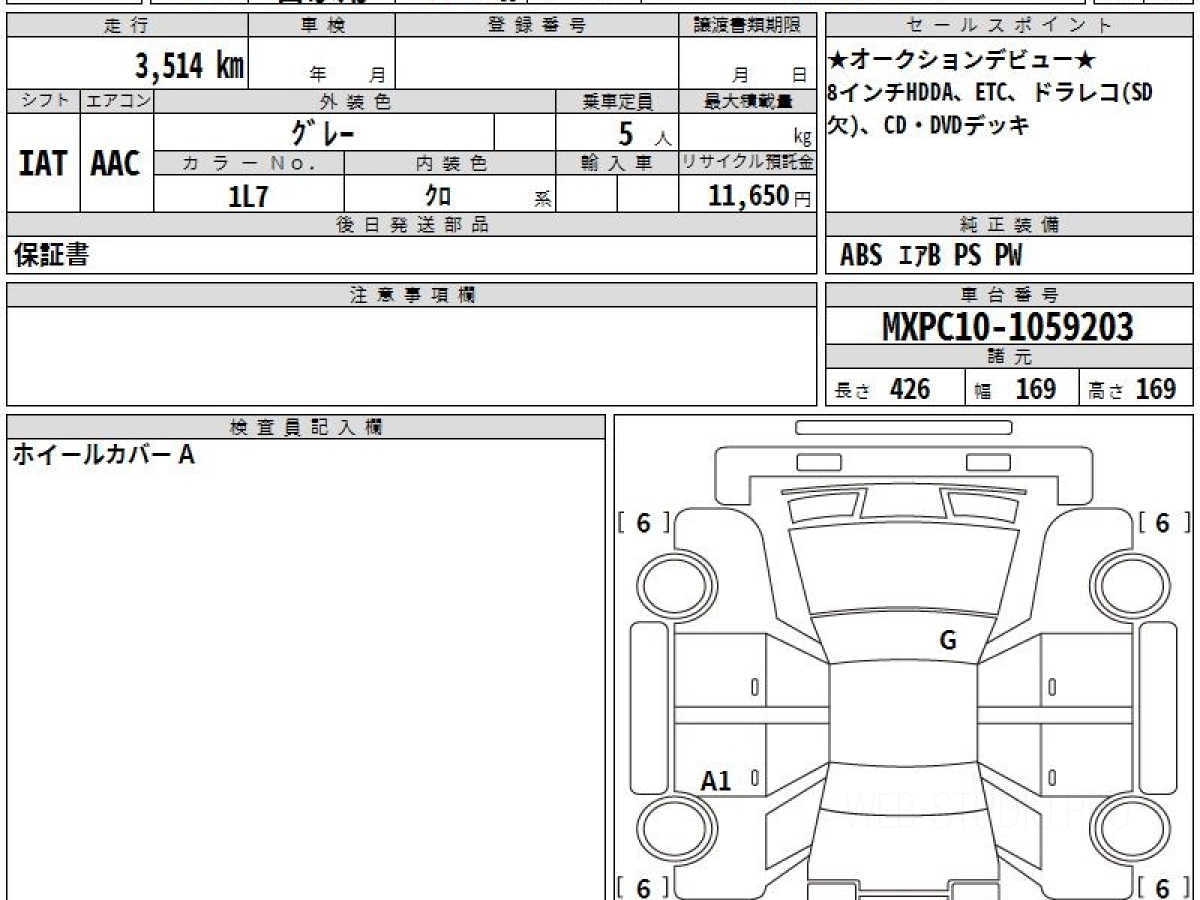
Task: Click the 注意事項欄 header
Action: point(412,295)
